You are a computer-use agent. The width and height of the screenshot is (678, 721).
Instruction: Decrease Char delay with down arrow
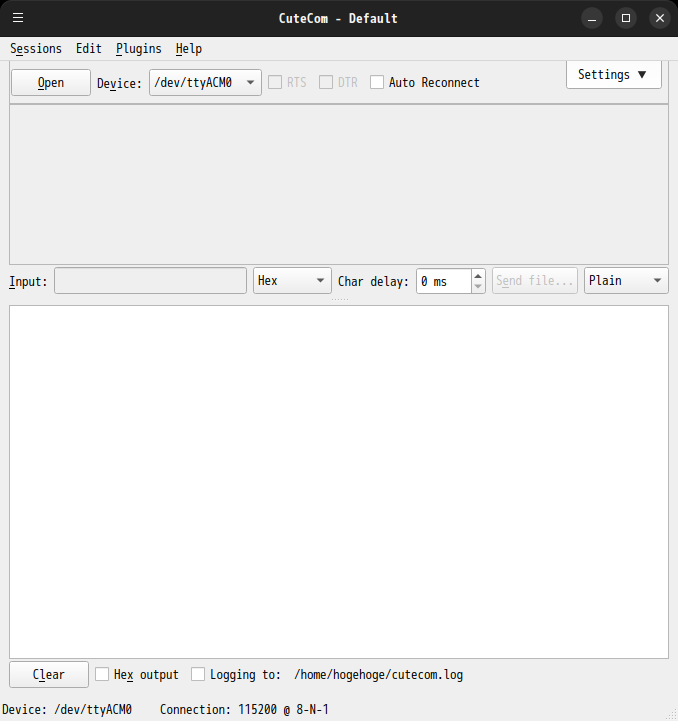point(478,286)
